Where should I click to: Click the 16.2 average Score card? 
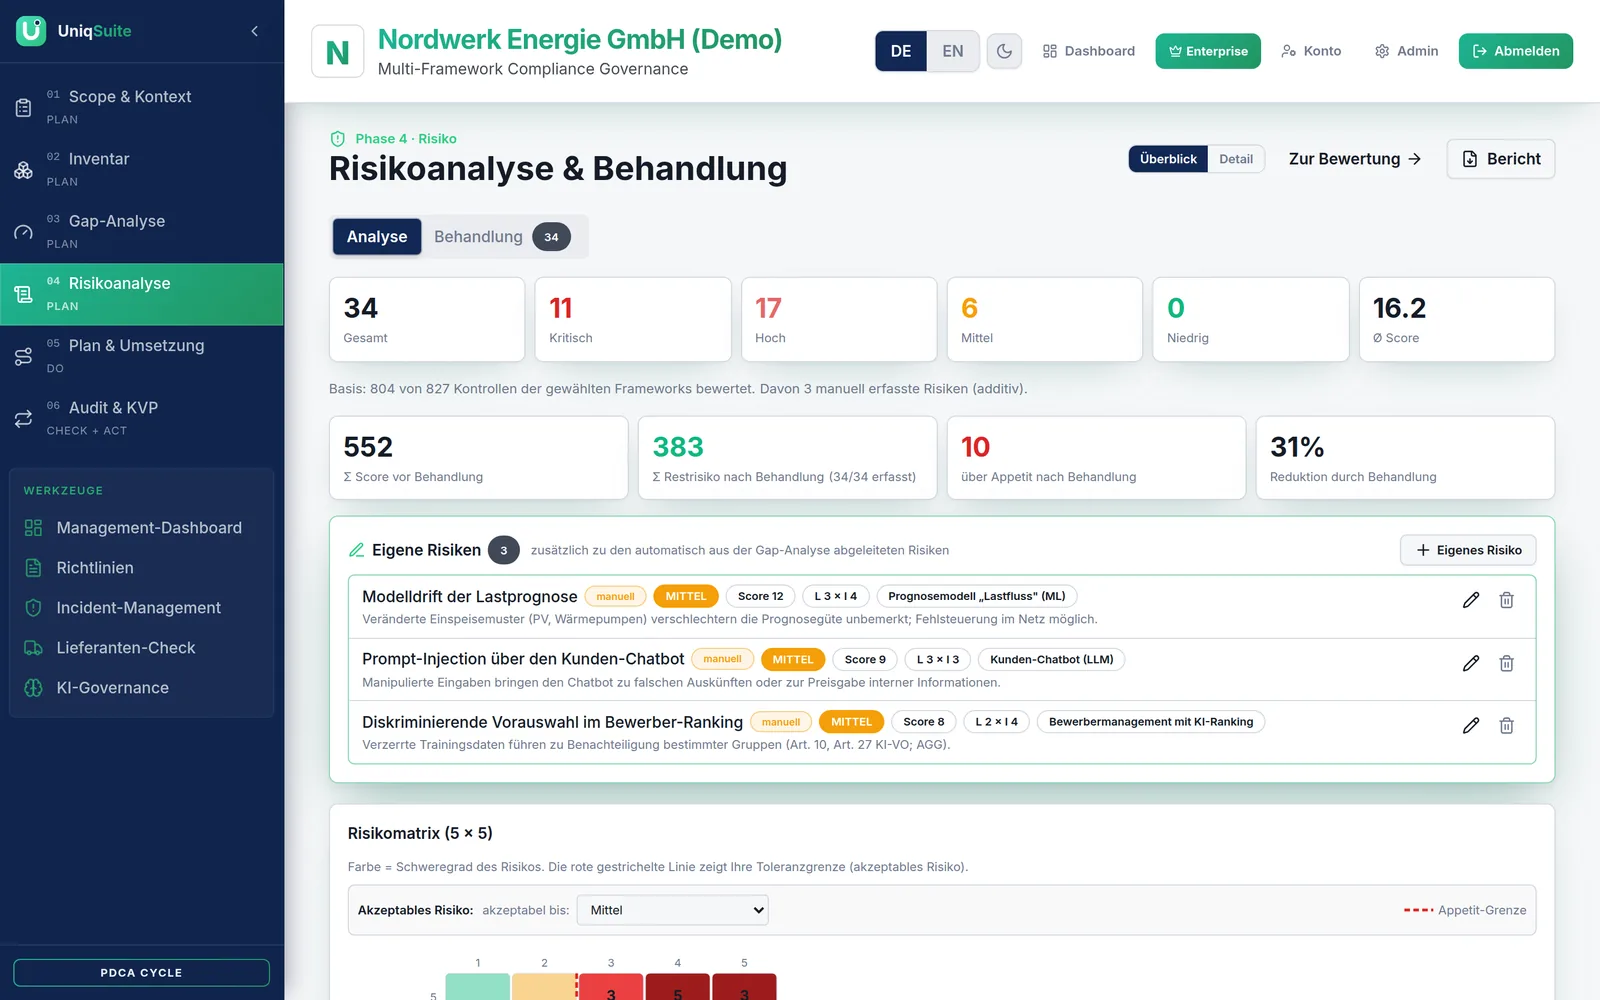1457,320
